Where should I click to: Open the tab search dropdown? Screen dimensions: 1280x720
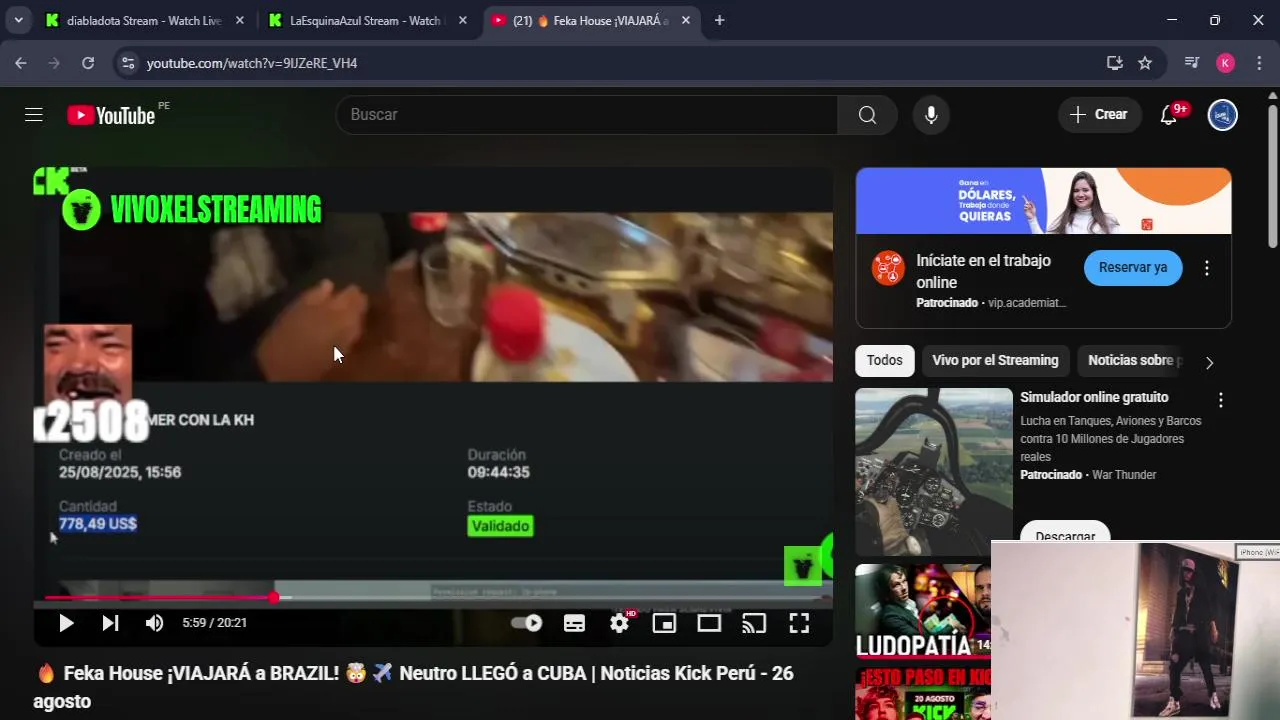coord(18,20)
